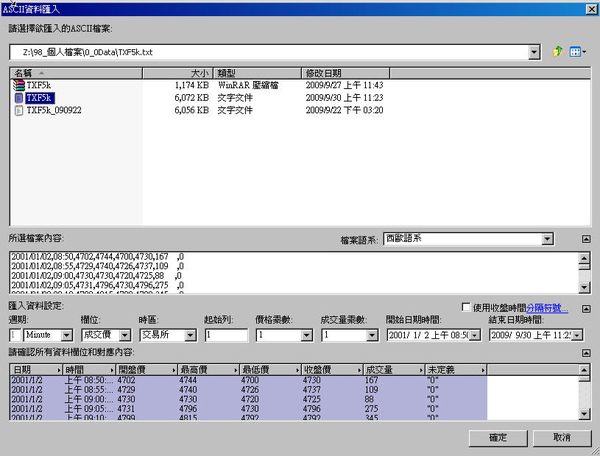Collapse the 匯入資料設定 section
The height and width of the screenshot is (456, 600).
click(586, 308)
